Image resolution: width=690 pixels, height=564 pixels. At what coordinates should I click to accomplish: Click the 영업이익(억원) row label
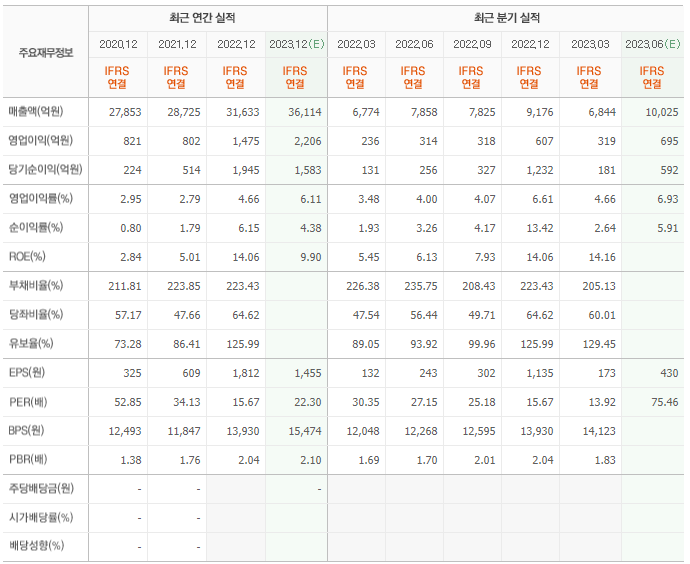point(40,141)
